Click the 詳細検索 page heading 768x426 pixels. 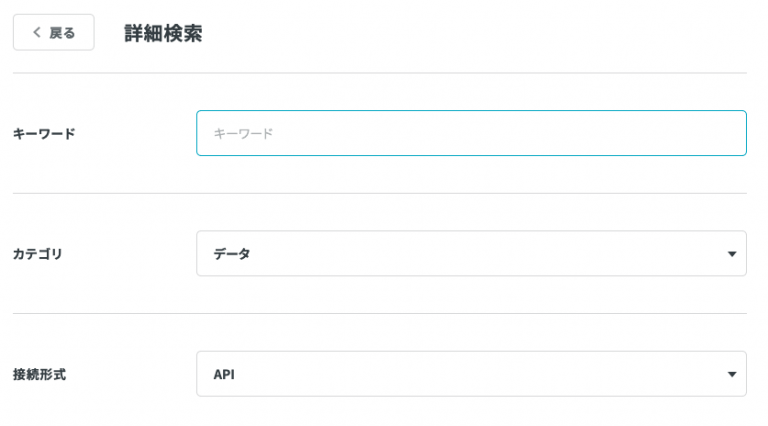click(x=163, y=33)
